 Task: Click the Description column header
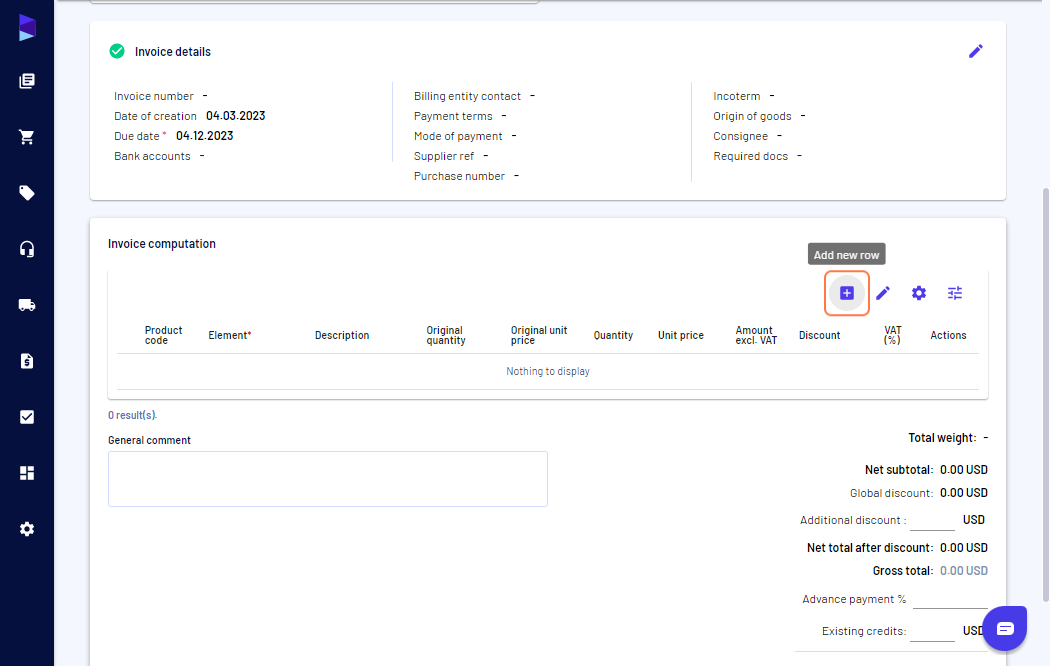click(342, 335)
